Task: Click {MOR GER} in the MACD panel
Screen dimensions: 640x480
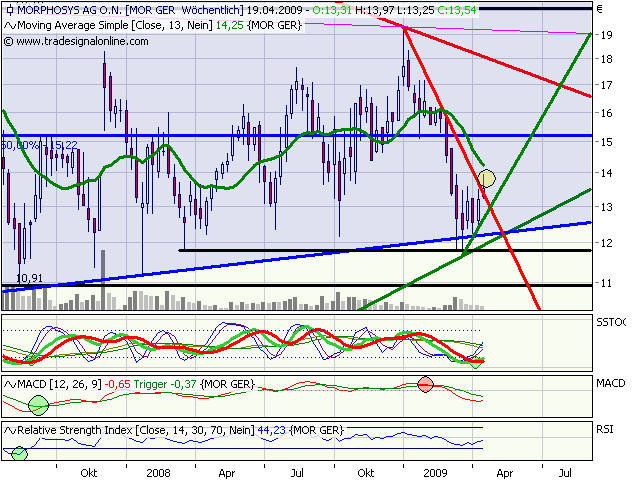Action: 227,384
